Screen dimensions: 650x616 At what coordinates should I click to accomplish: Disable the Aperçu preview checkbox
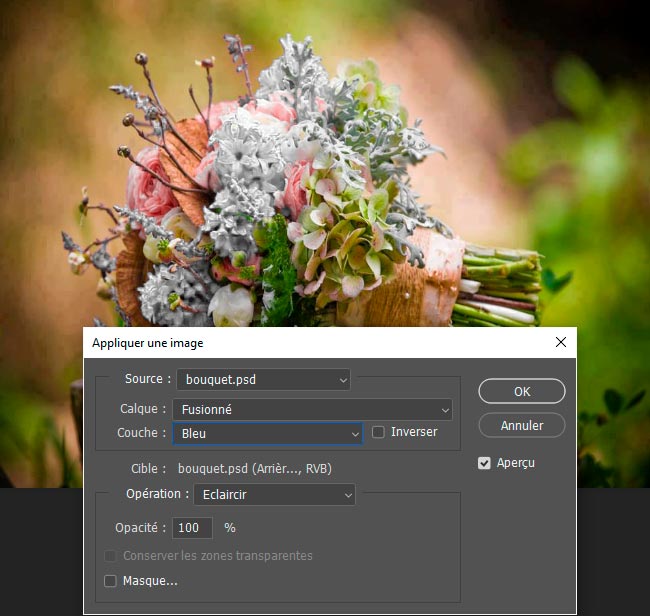point(485,463)
